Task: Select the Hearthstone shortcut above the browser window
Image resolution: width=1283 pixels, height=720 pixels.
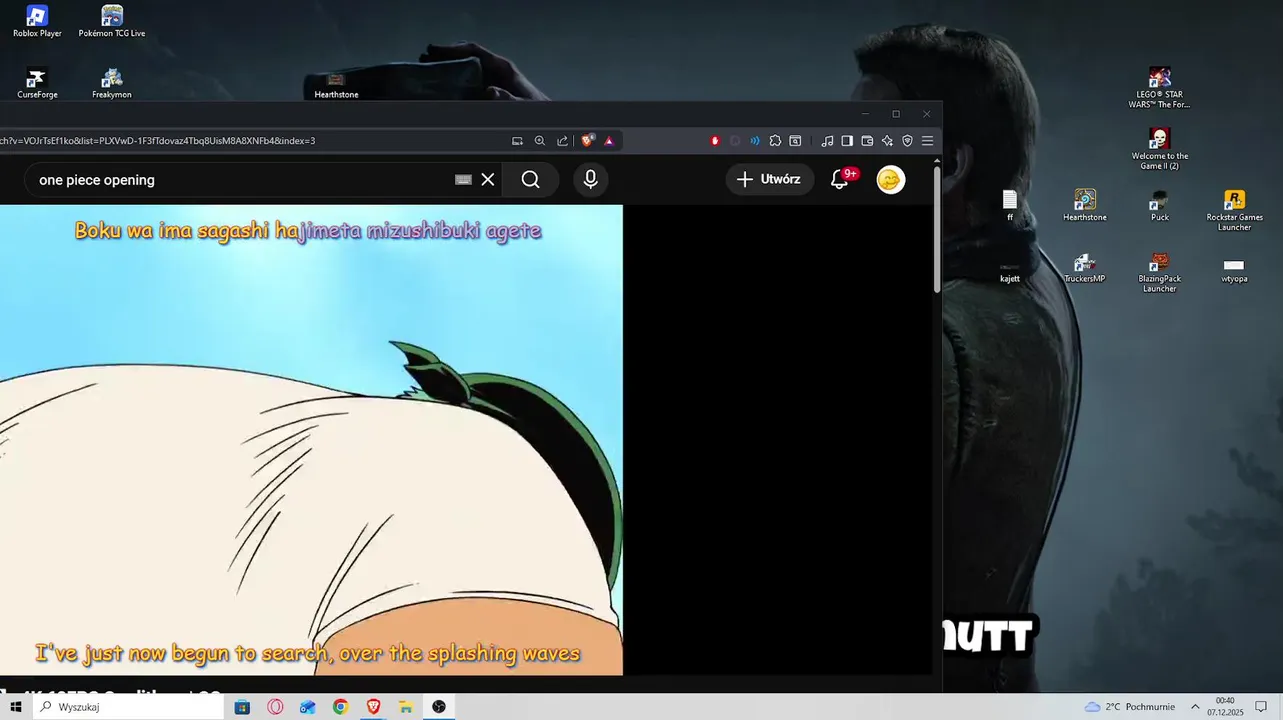Action: point(336,86)
